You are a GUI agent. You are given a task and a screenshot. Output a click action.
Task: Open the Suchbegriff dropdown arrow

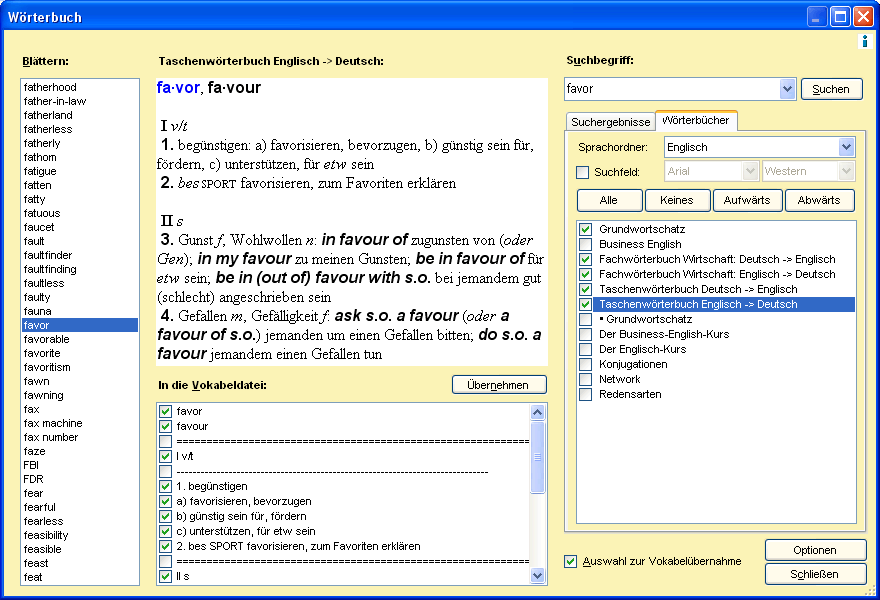787,89
